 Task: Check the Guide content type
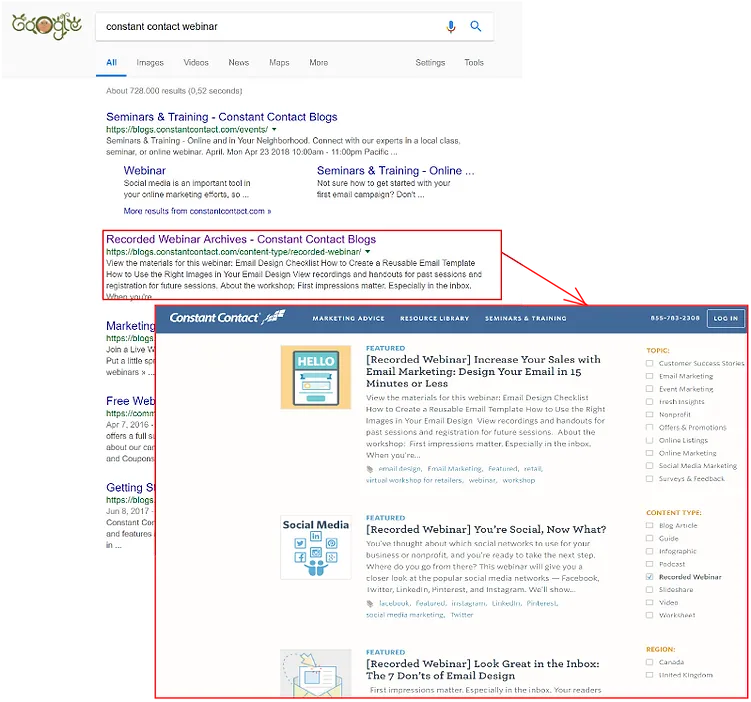pos(649,538)
